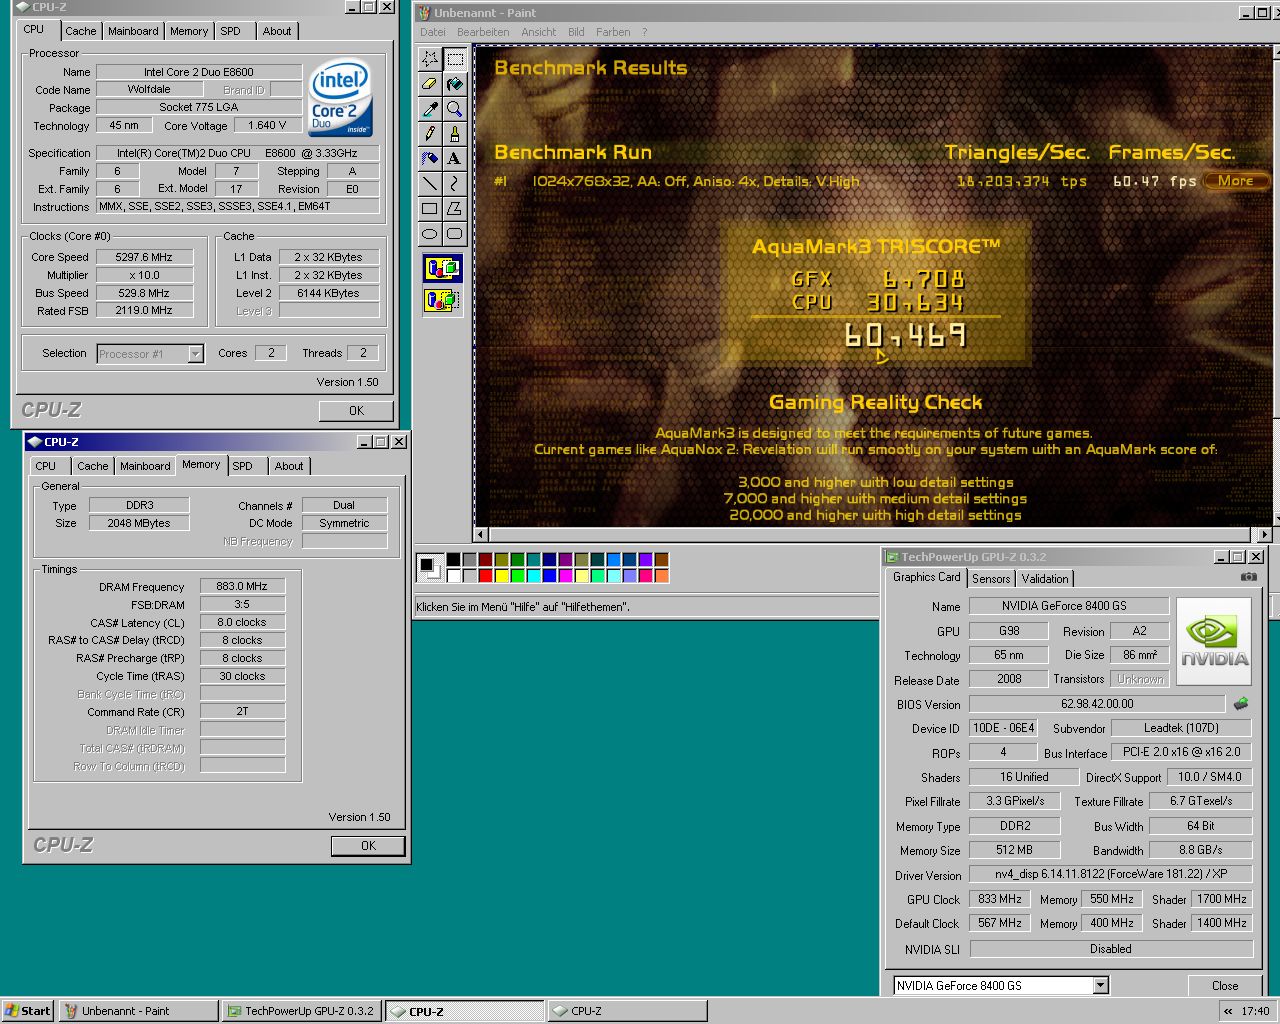Open About tab in the CPU-Z memory timings window
Viewport: 1280px width, 1024px height.
289,466
